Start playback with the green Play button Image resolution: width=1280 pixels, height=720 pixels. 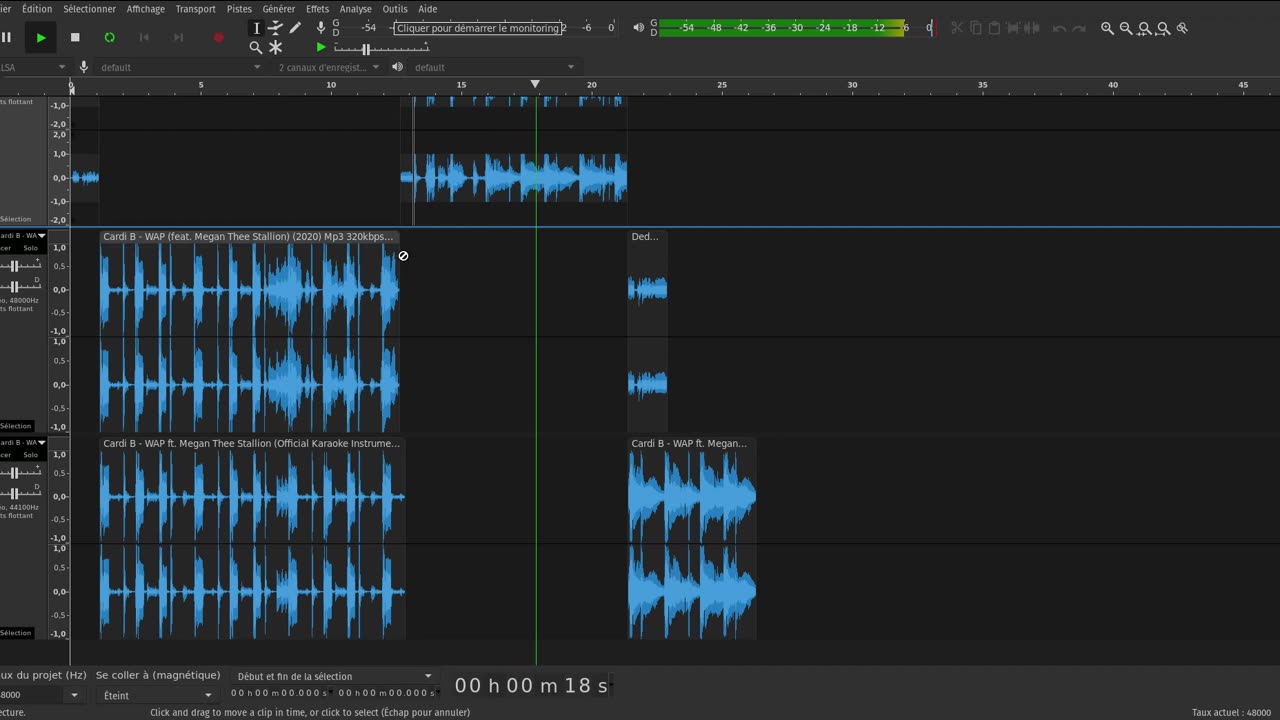41,37
